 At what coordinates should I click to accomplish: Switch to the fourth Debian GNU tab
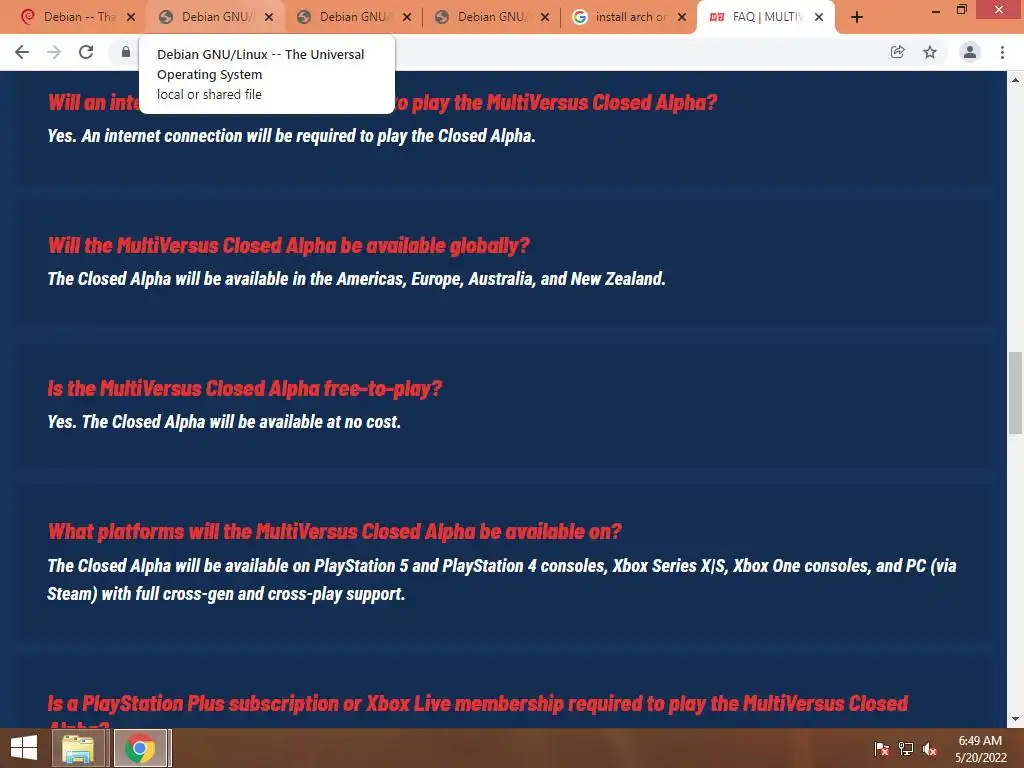[492, 17]
